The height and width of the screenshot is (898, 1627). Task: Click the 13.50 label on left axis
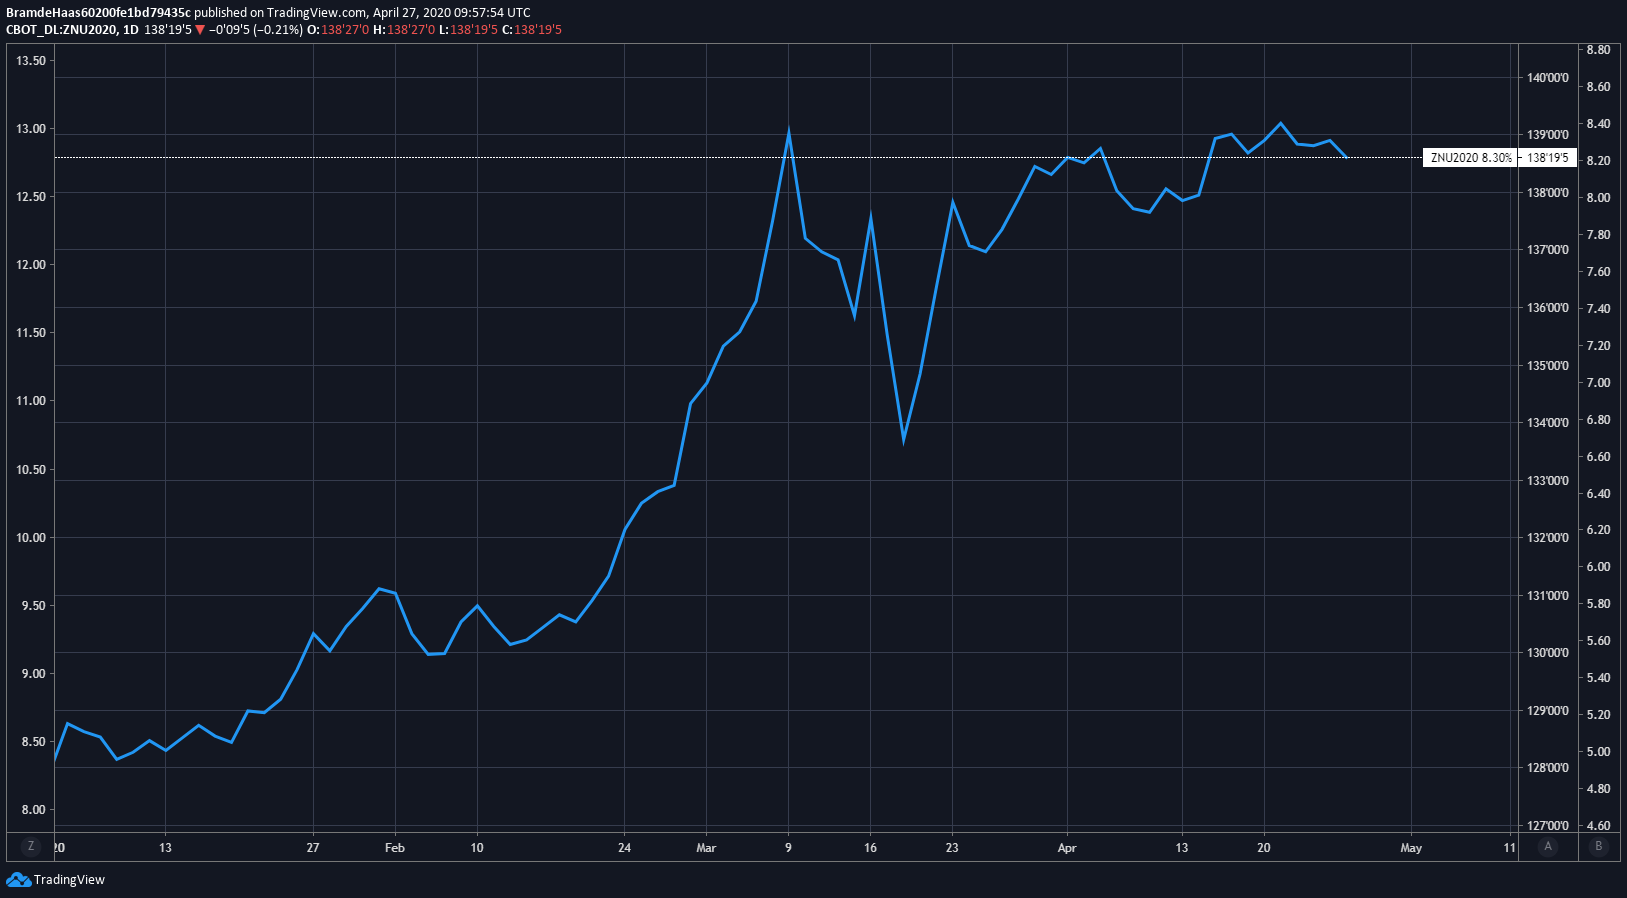pos(31,61)
